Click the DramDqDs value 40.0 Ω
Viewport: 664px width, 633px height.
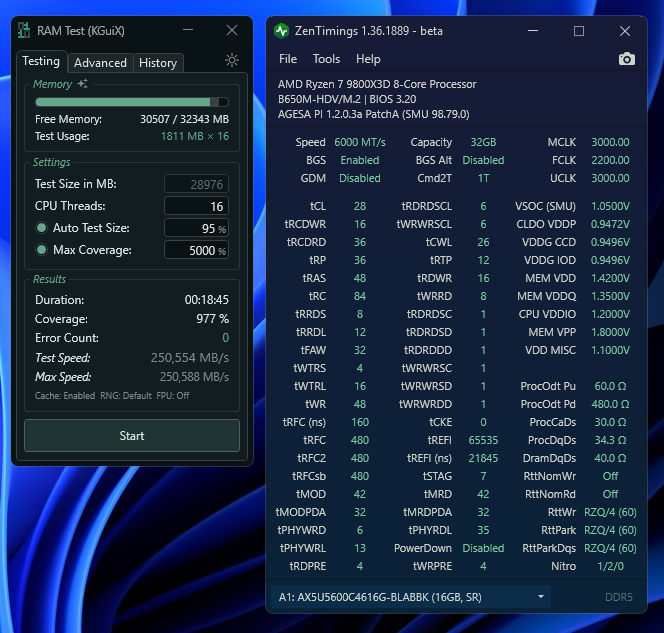click(x=610, y=458)
